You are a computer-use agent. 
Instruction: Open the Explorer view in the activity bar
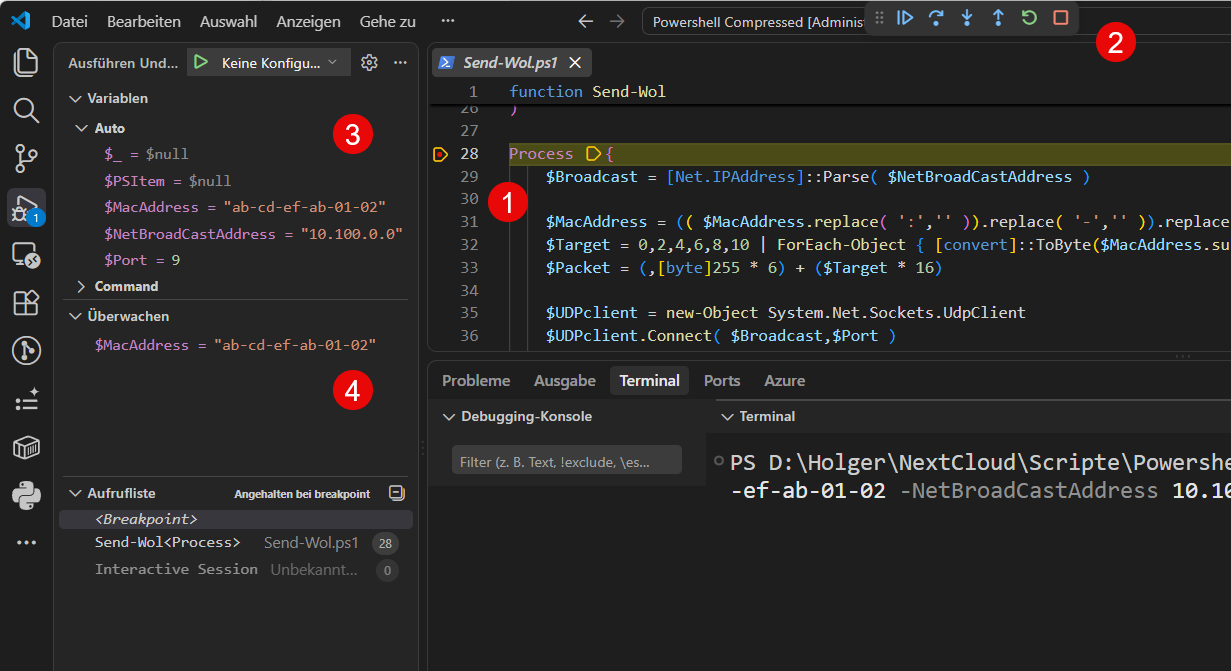pyautogui.click(x=26, y=63)
